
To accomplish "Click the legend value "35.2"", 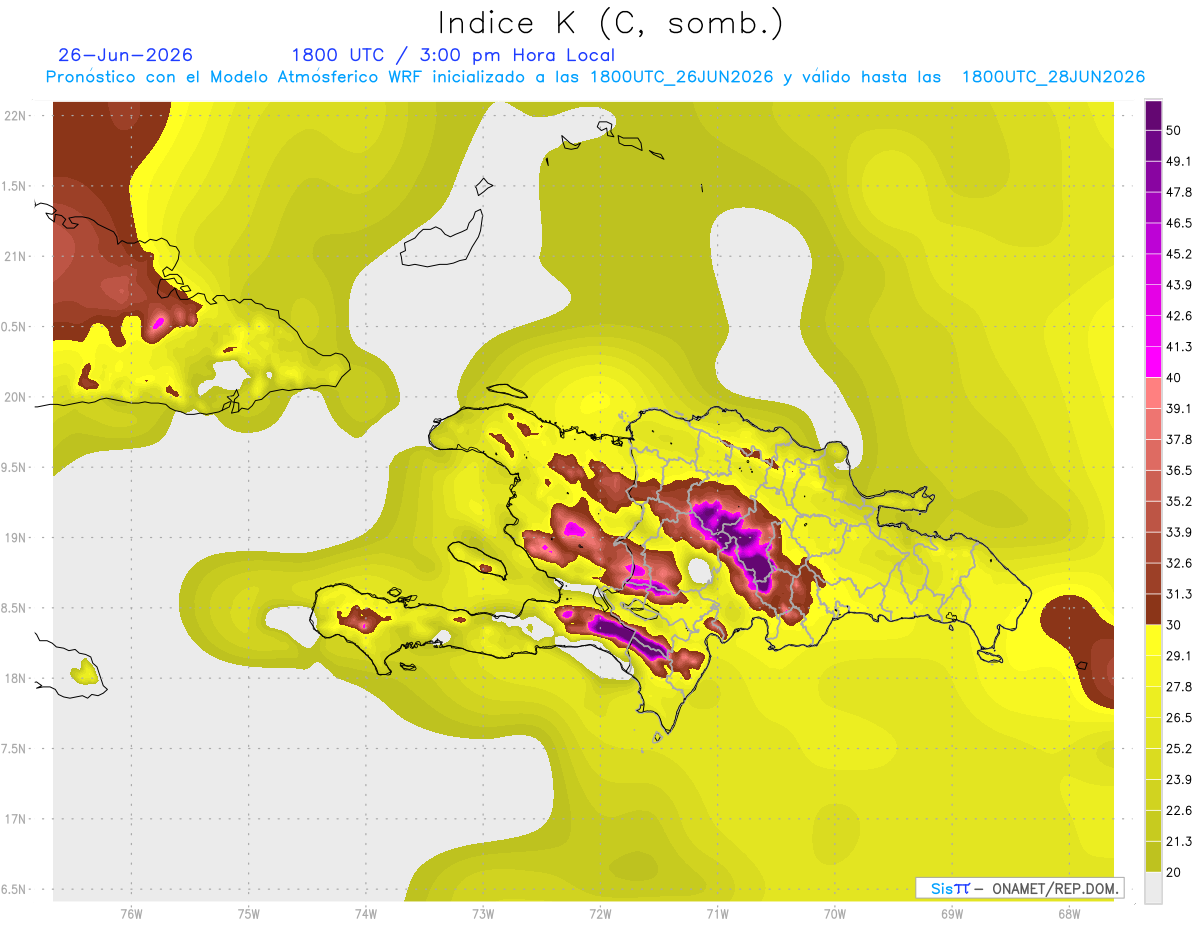I will tap(1178, 501).
